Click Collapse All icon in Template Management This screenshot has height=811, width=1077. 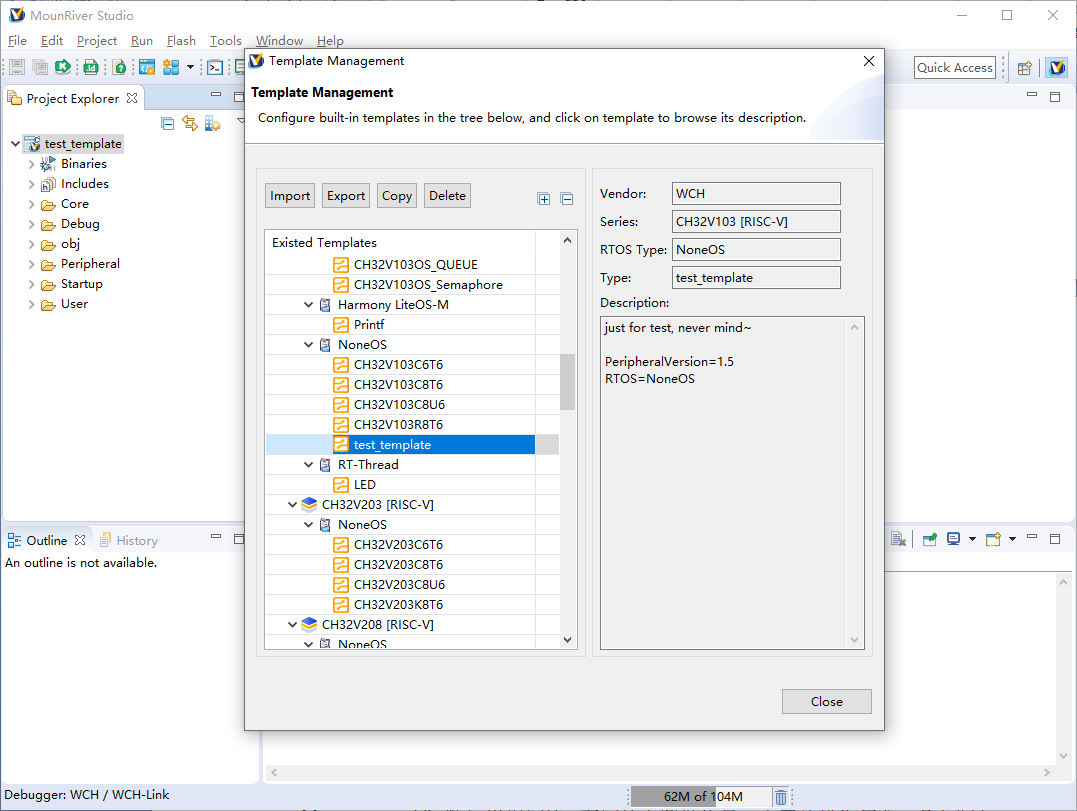click(x=567, y=199)
